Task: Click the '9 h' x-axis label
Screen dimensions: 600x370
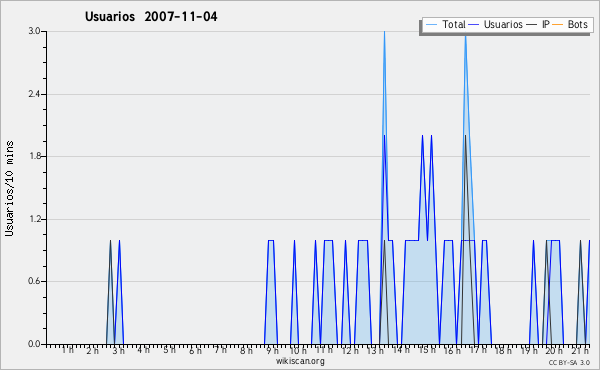Action: coord(272,350)
